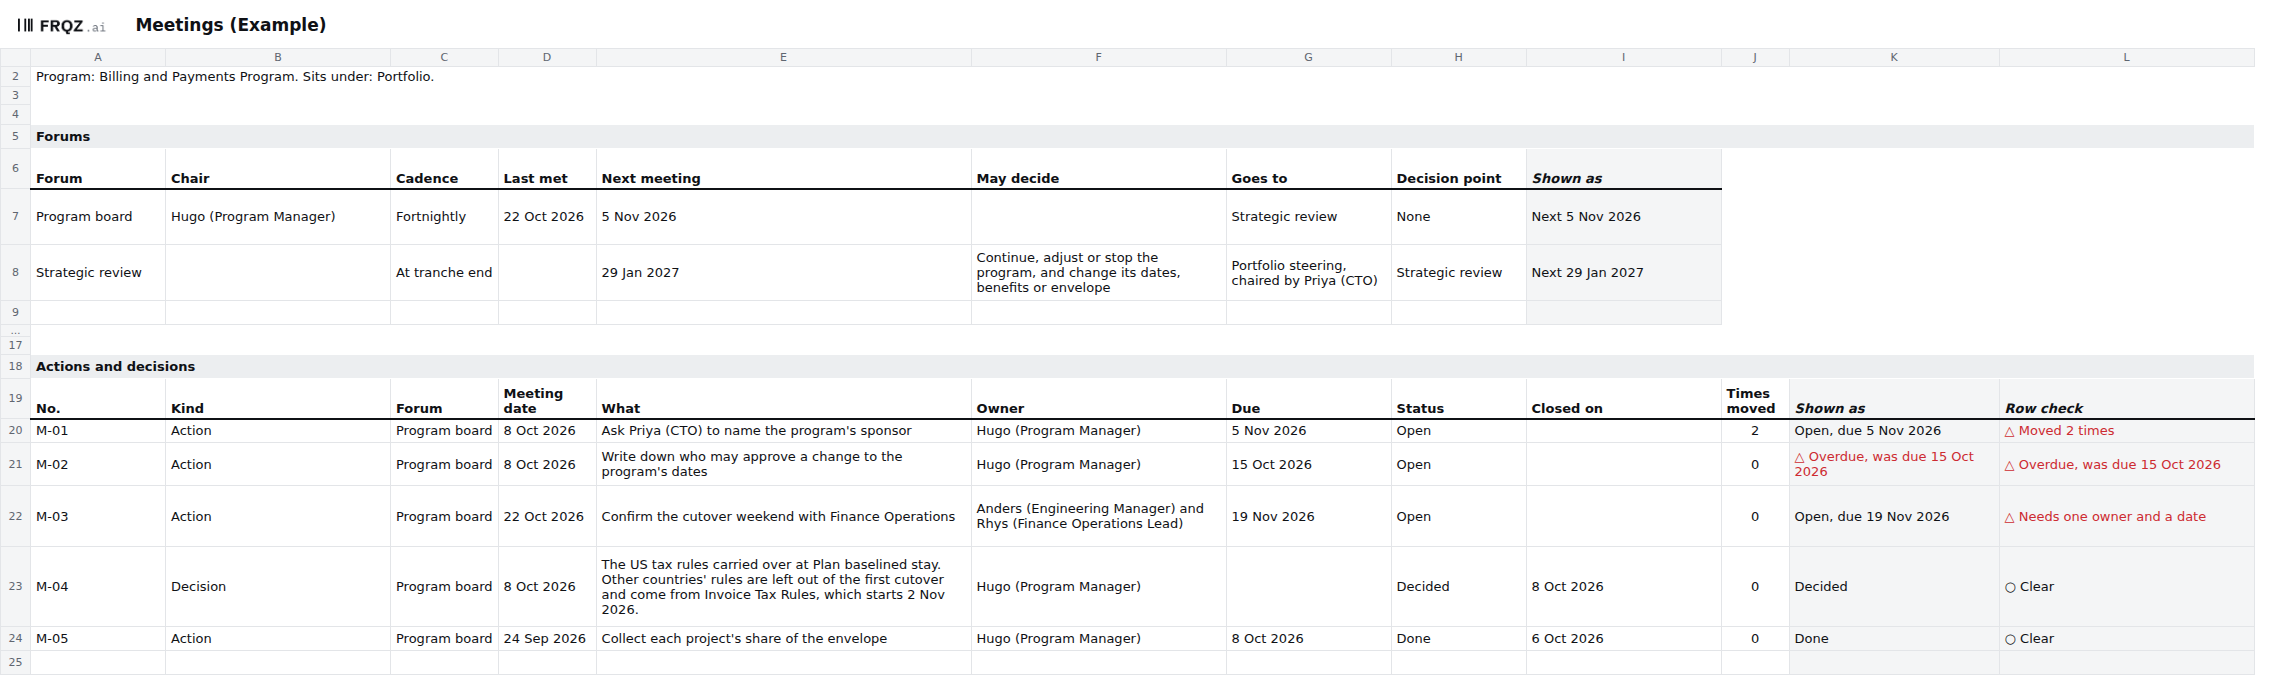Click the Open, due 19 Nov 2026 cell
Viewport: 2291px width, 691px height.
1894,517
